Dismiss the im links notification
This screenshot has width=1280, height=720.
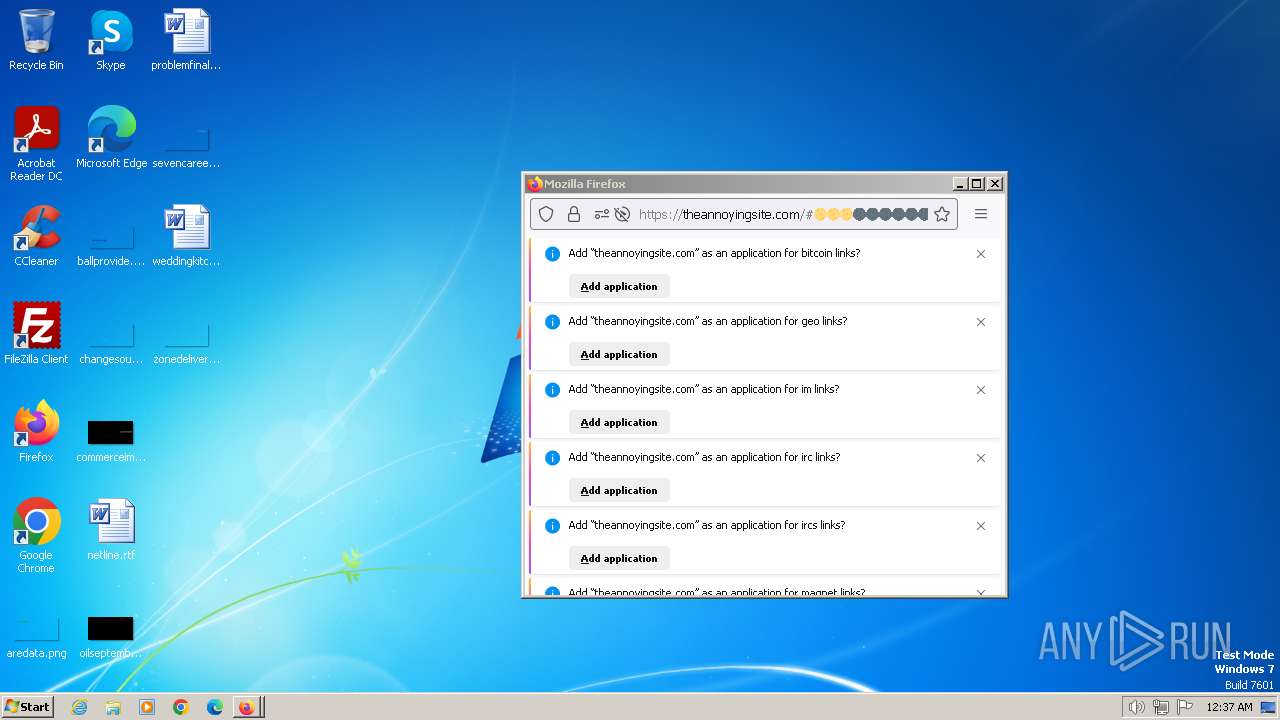pos(981,390)
